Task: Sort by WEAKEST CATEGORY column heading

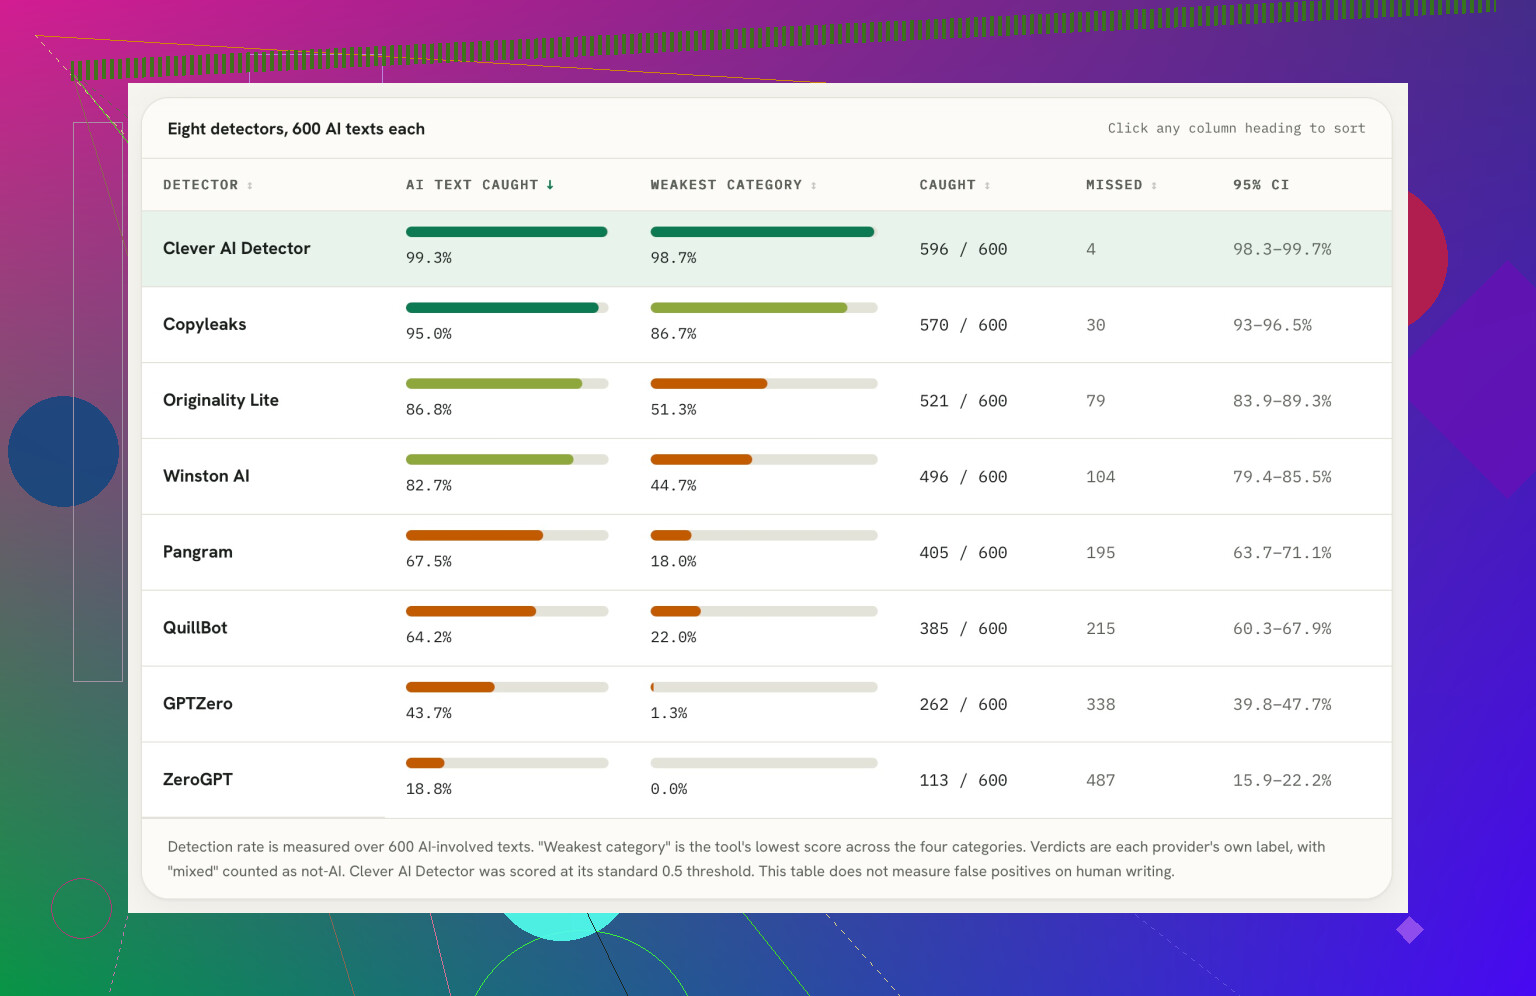Action: click(734, 185)
